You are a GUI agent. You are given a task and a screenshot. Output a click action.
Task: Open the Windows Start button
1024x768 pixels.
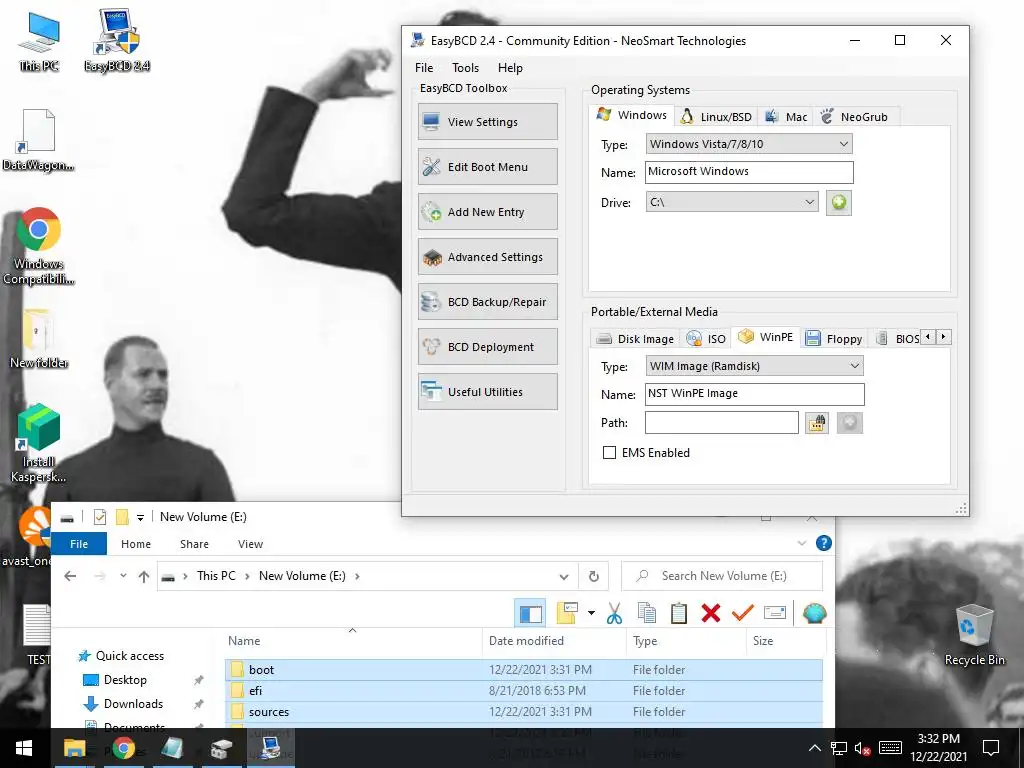[24, 748]
